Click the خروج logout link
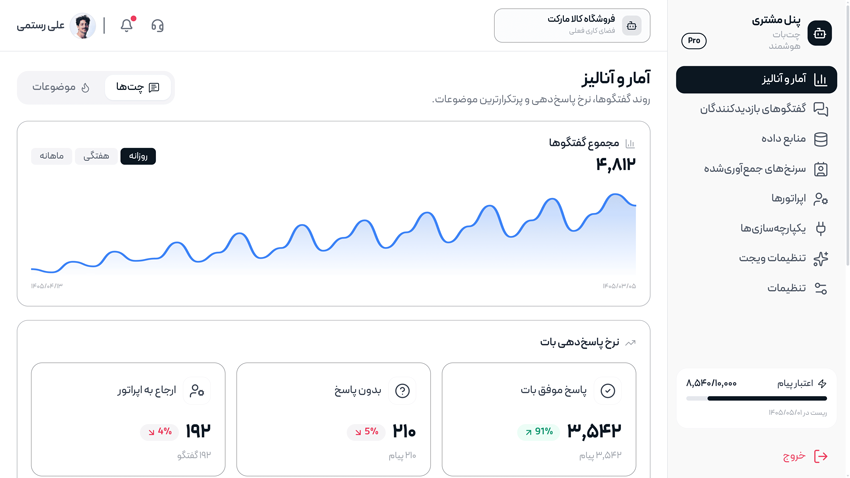Image resolution: width=850 pixels, height=478 pixels. coord(805,456)
